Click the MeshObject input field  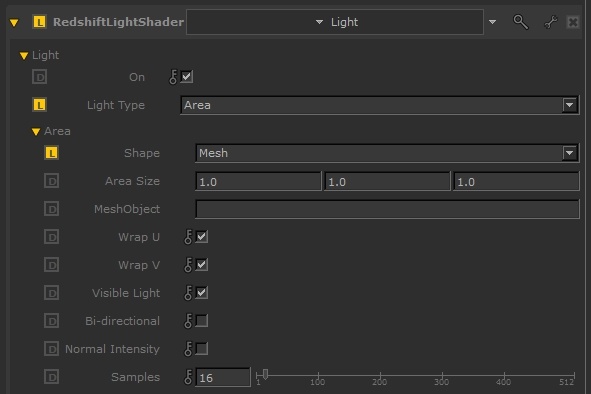[387, 209]
